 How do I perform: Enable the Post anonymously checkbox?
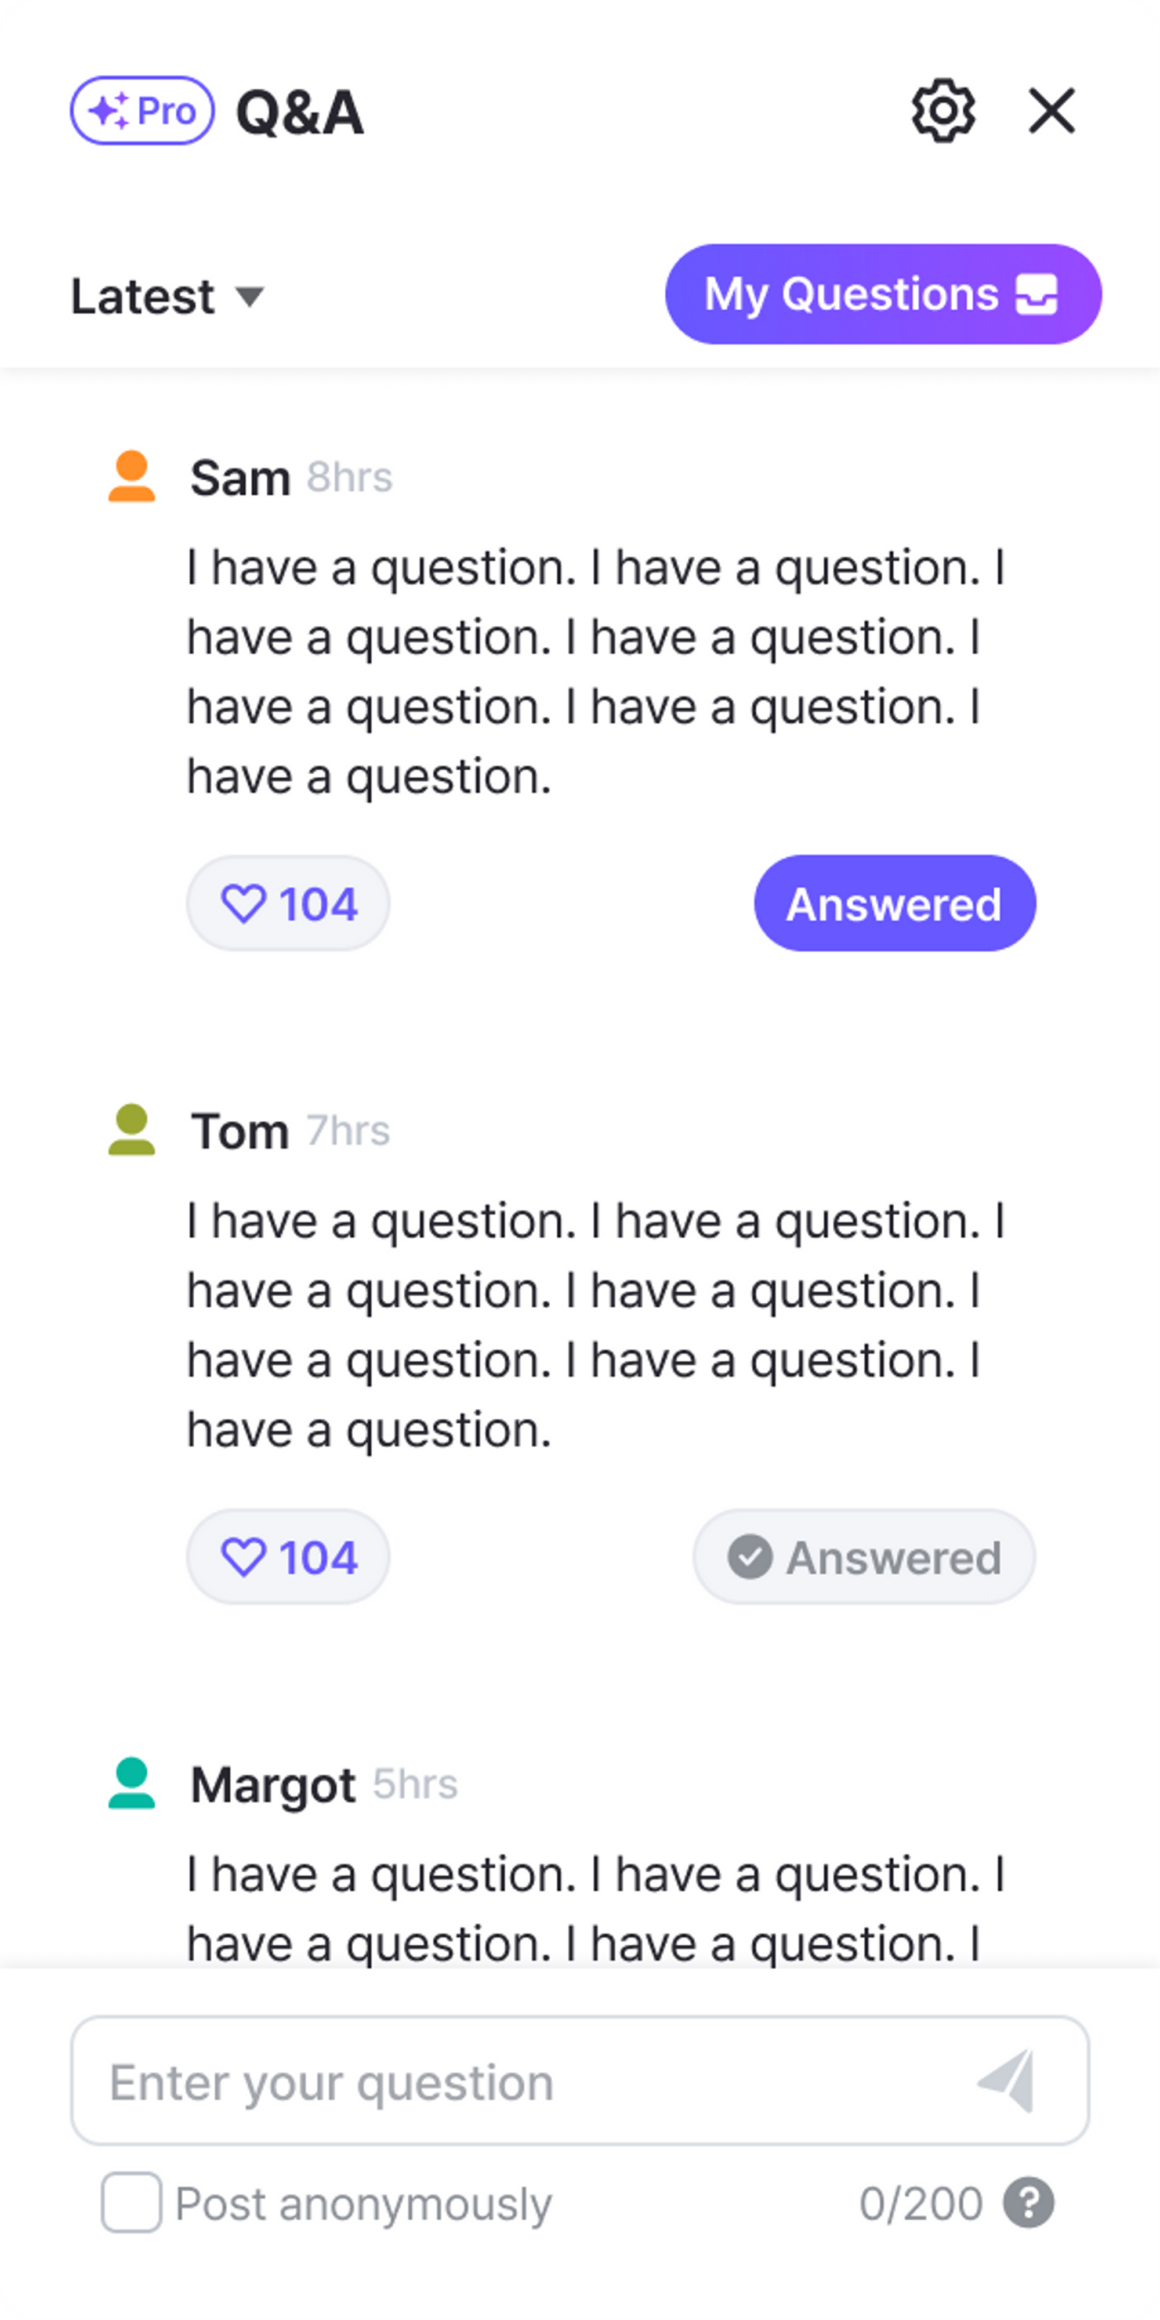131,2202
